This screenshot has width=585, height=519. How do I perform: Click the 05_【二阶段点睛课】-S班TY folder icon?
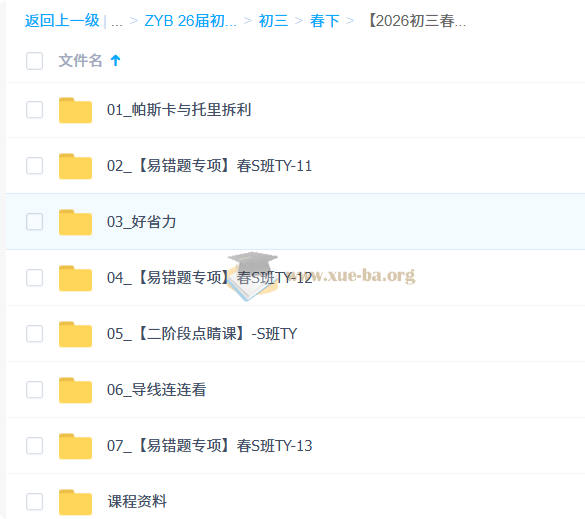click(75, 334)
